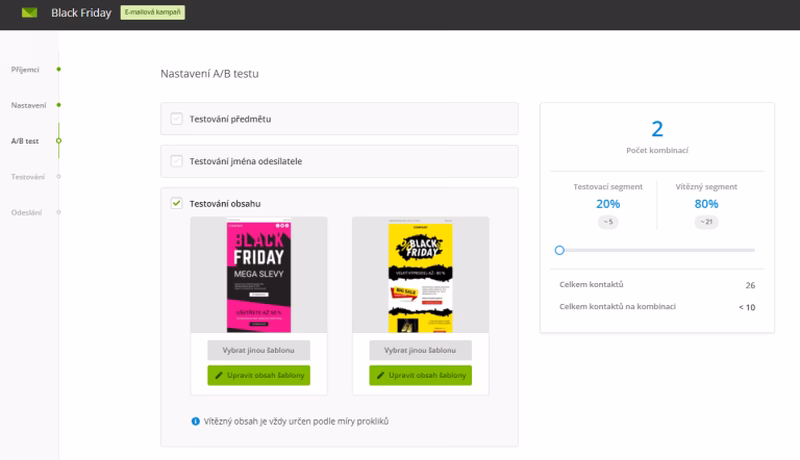
Task: Enable the Testování jména odesílatele checkbox
Action: 176,161
